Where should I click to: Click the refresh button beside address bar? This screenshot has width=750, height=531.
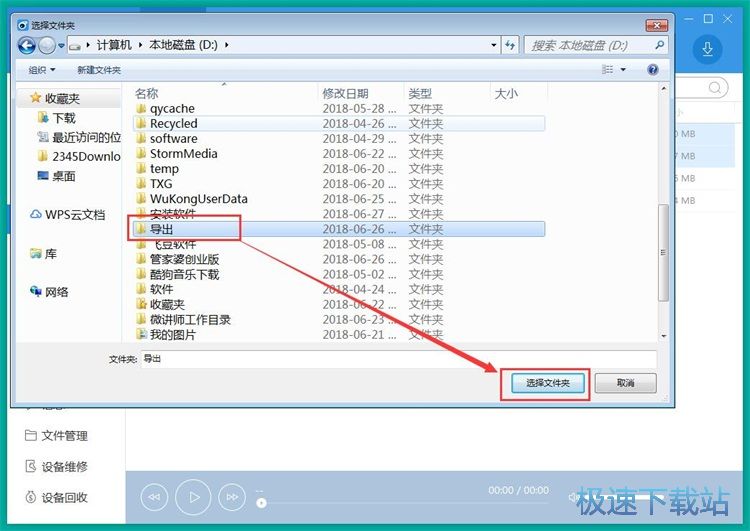510,45
